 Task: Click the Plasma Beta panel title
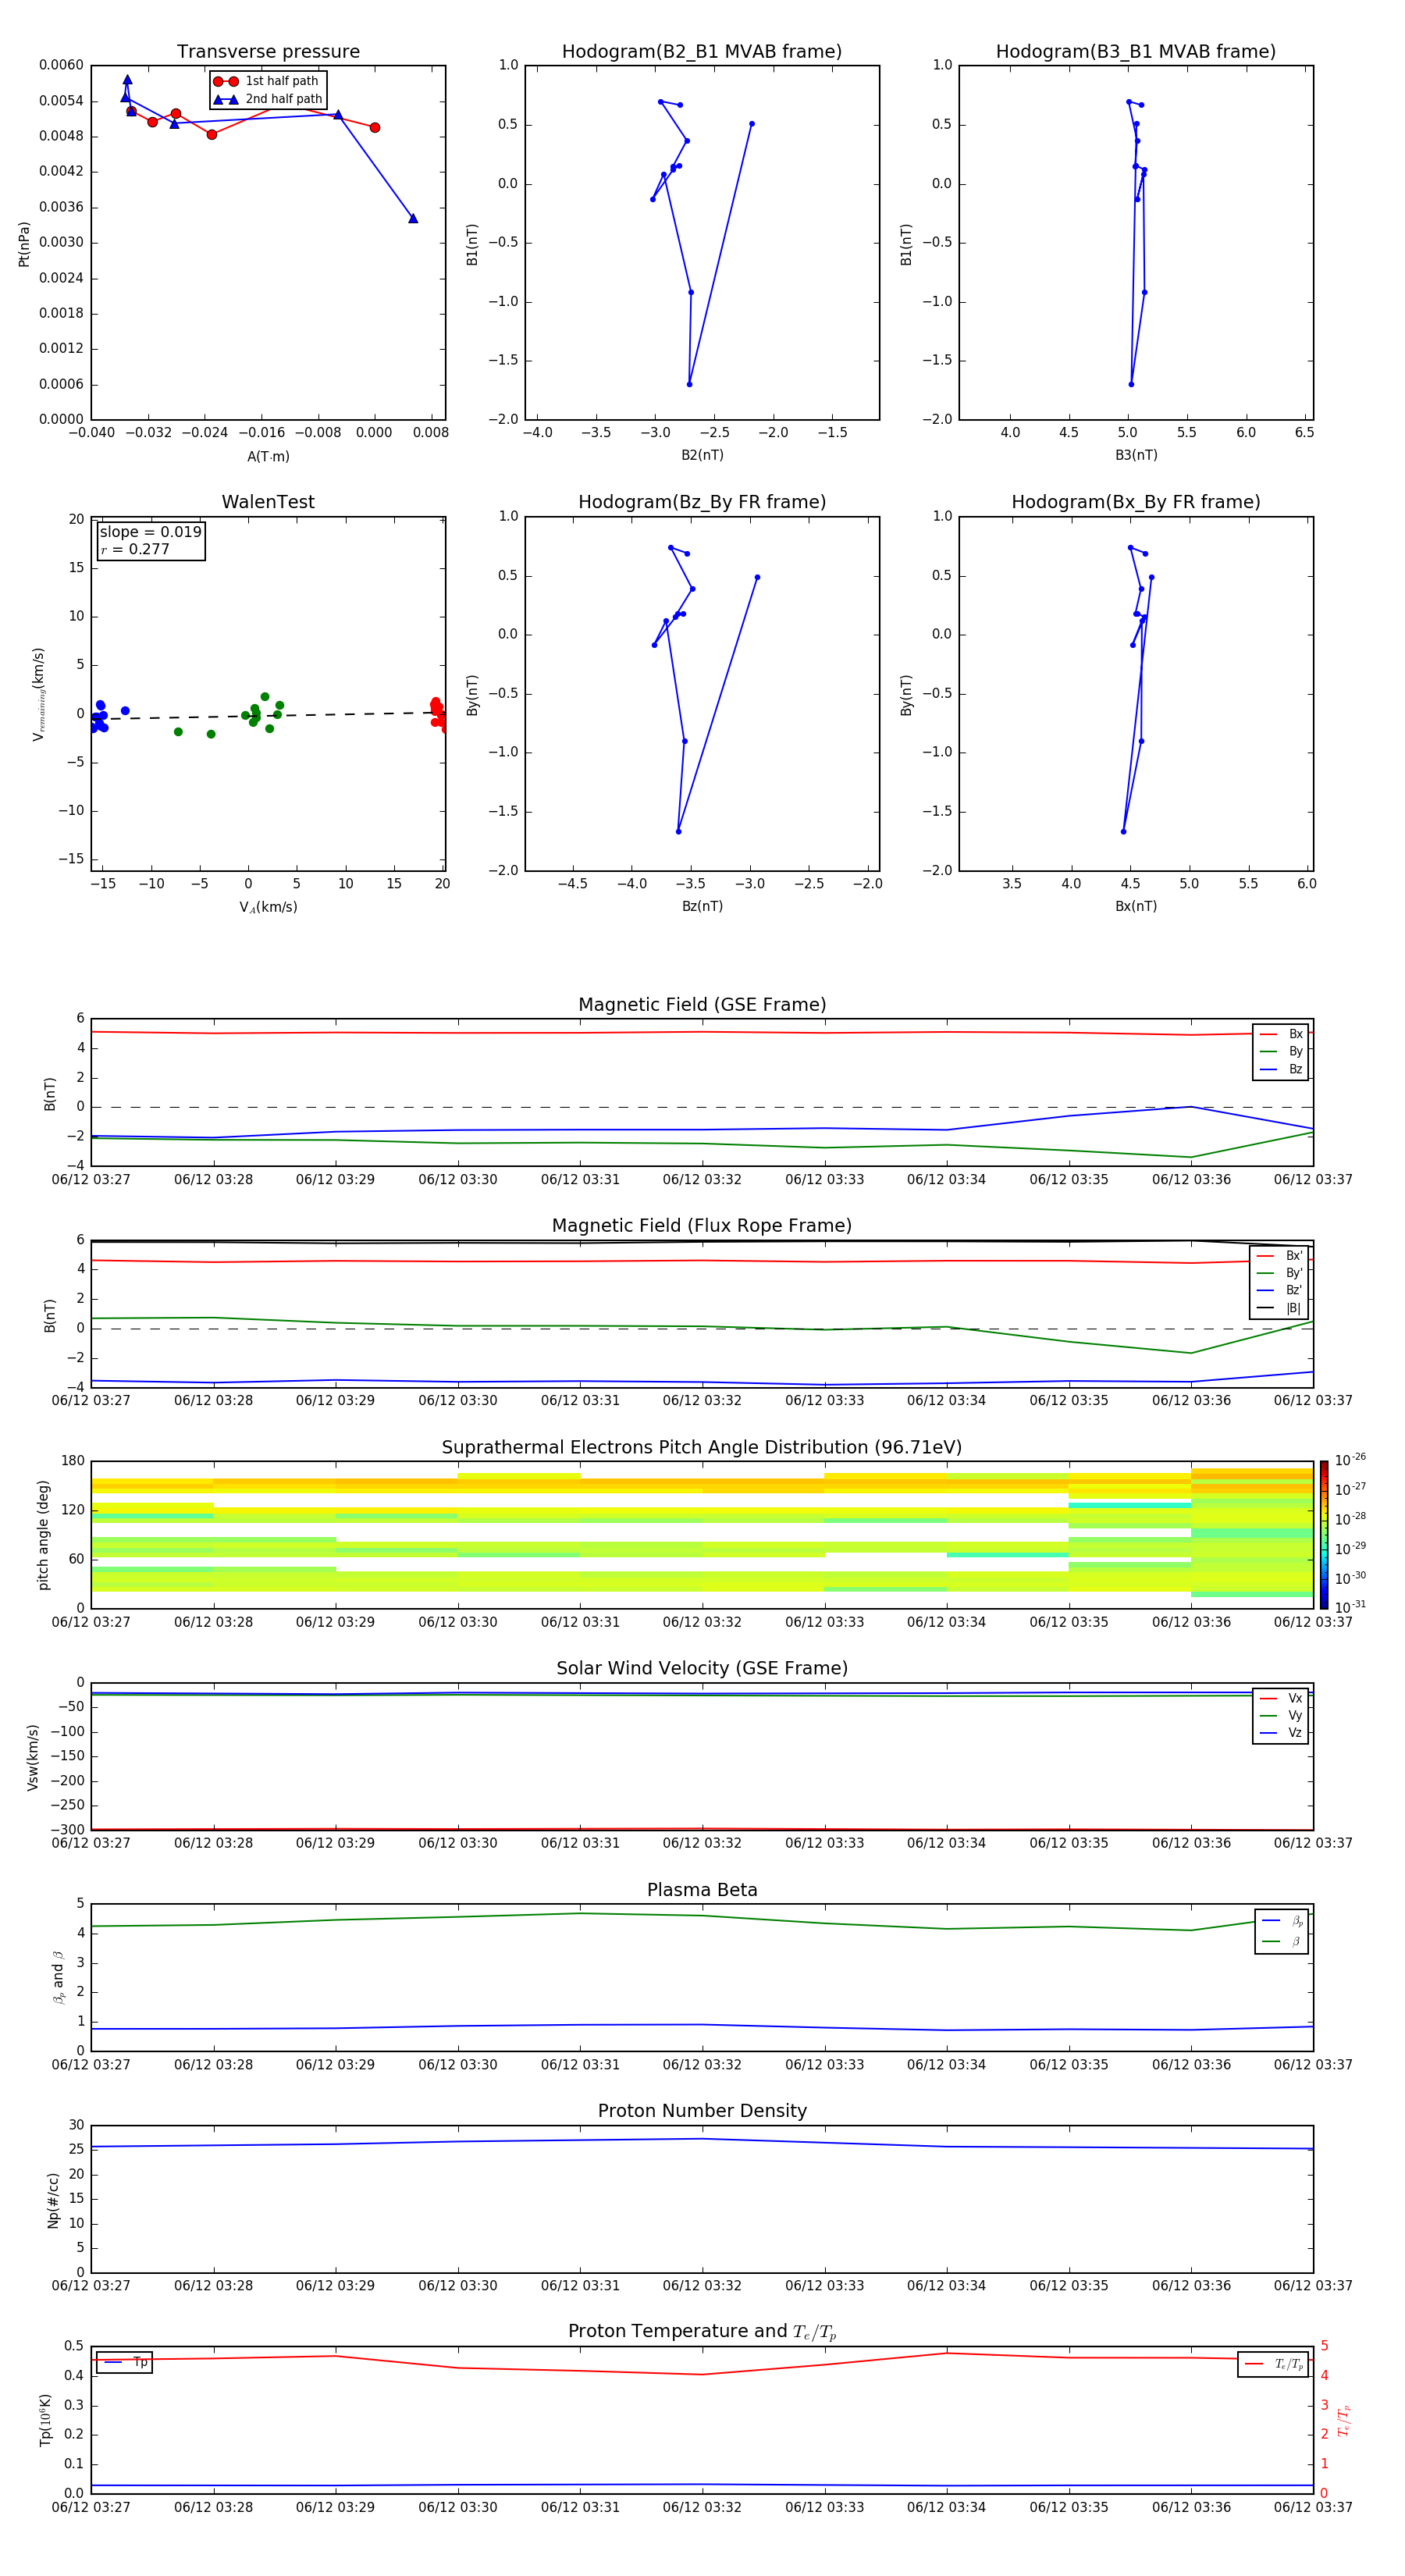click(x=702, y=1890)
